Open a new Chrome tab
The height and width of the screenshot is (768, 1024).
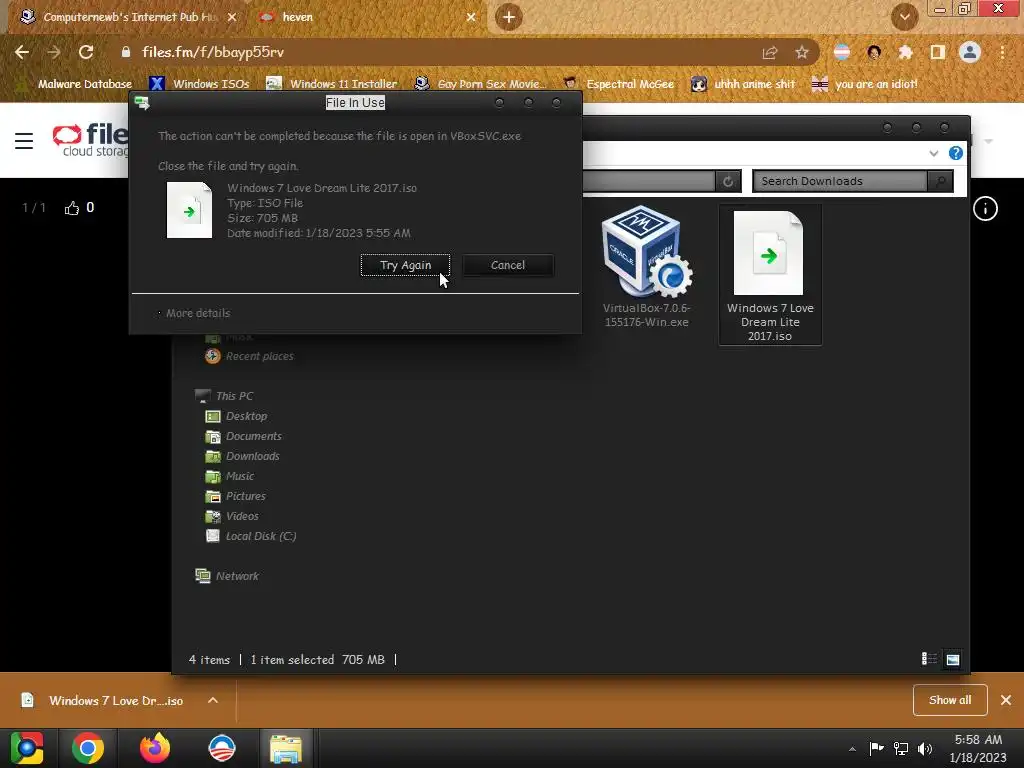[x=509, y=17]
